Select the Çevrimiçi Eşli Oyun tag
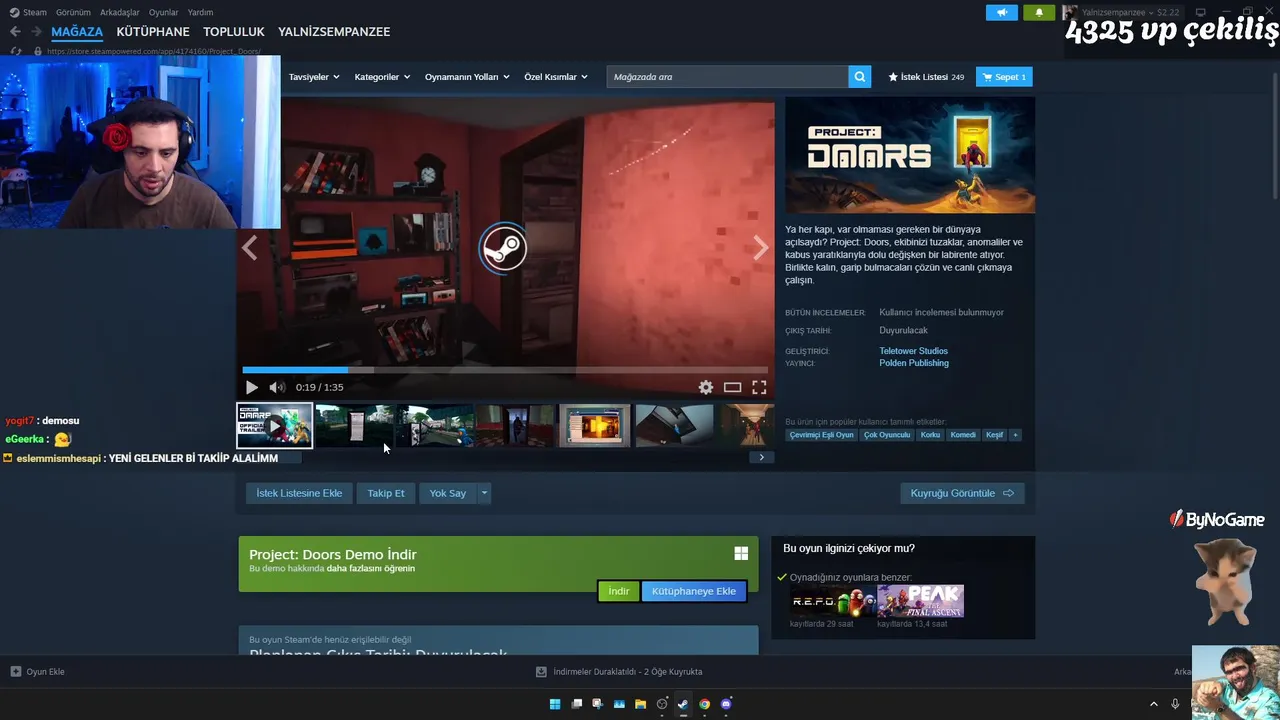 (x=822, y=435)
